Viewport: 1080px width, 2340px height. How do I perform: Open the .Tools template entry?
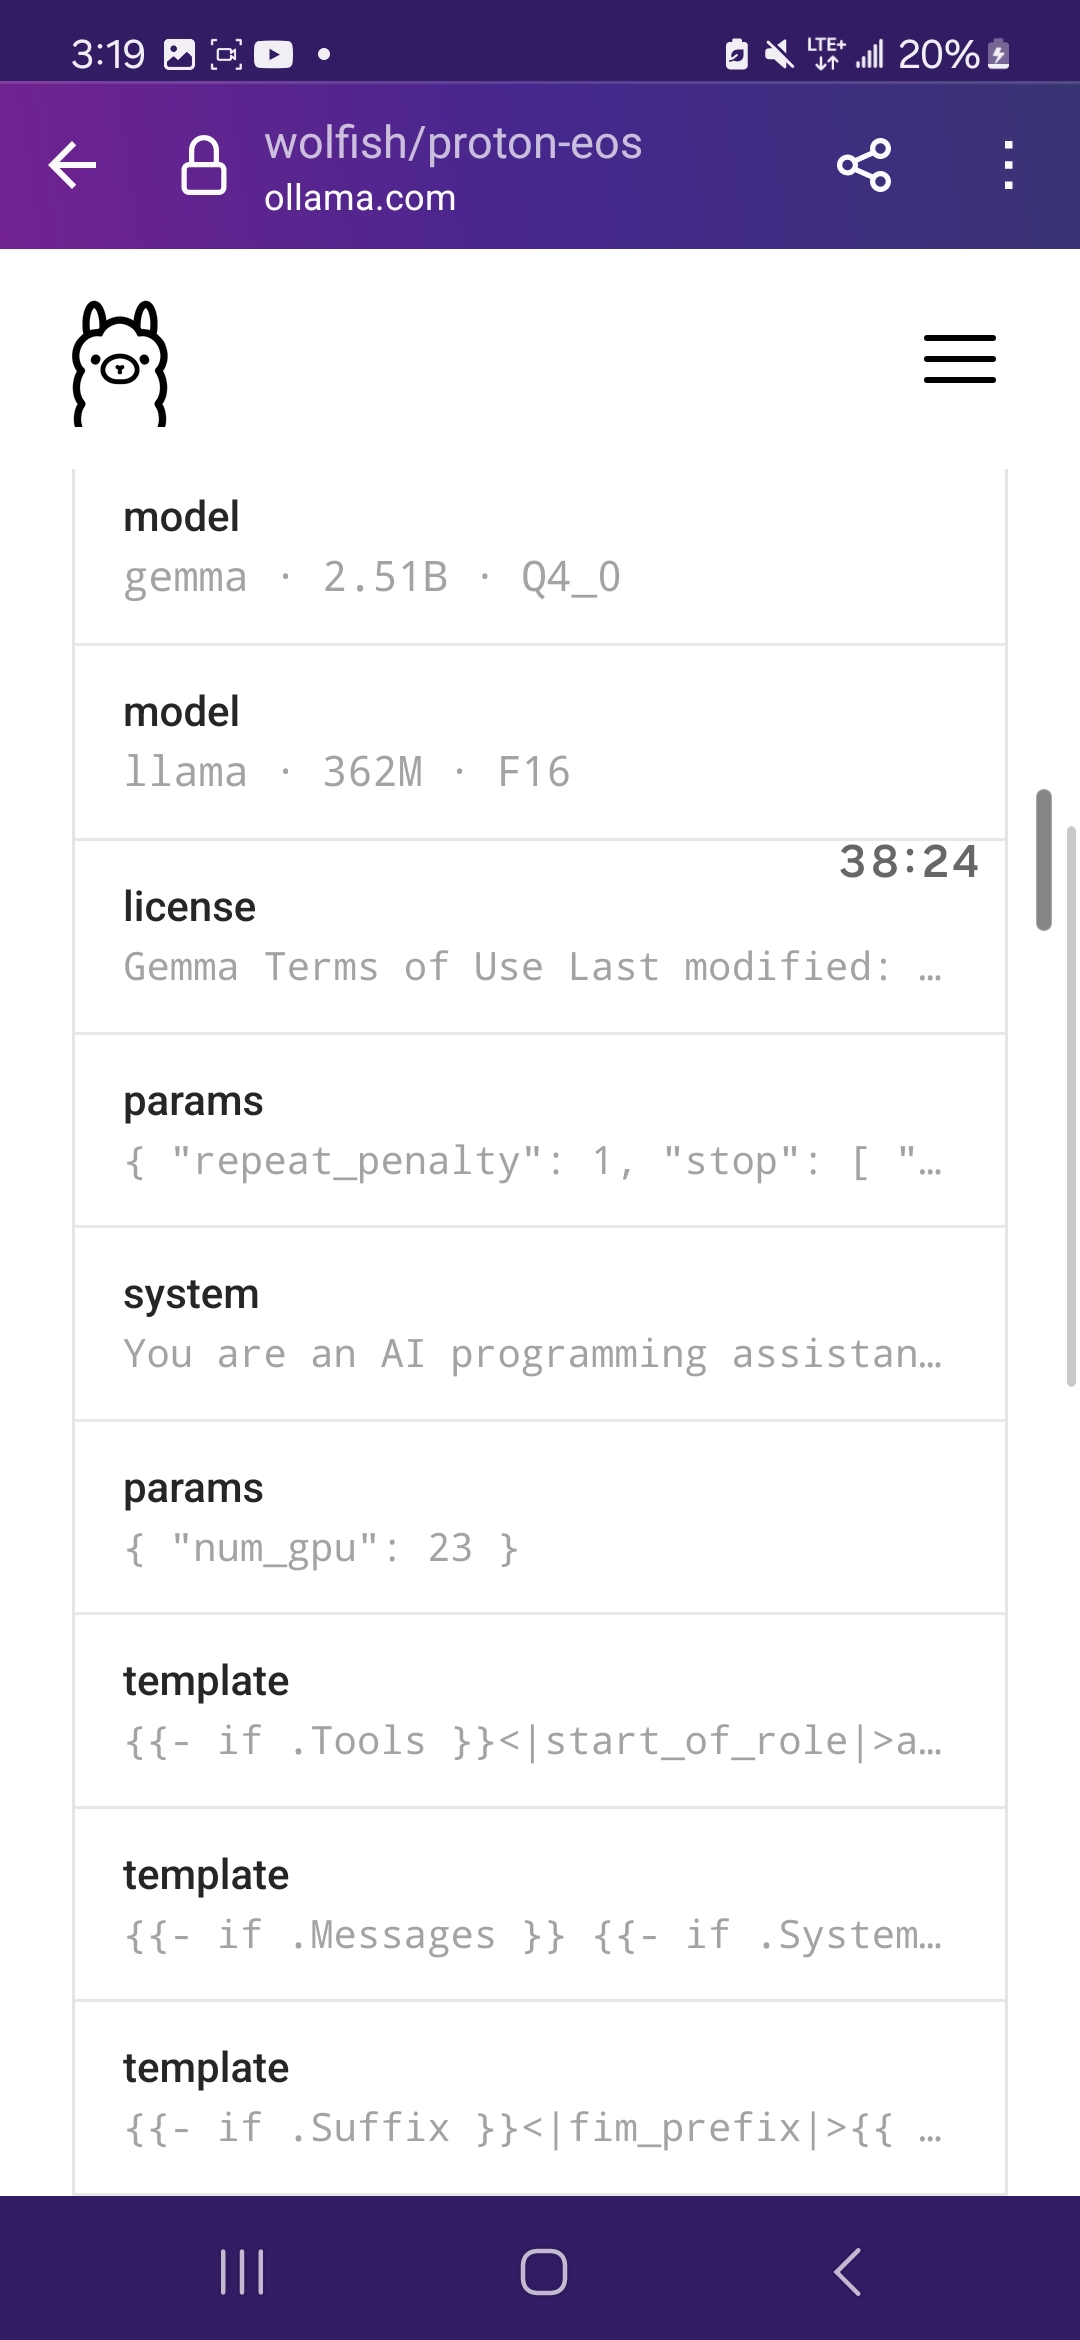tap(540, 1711)
